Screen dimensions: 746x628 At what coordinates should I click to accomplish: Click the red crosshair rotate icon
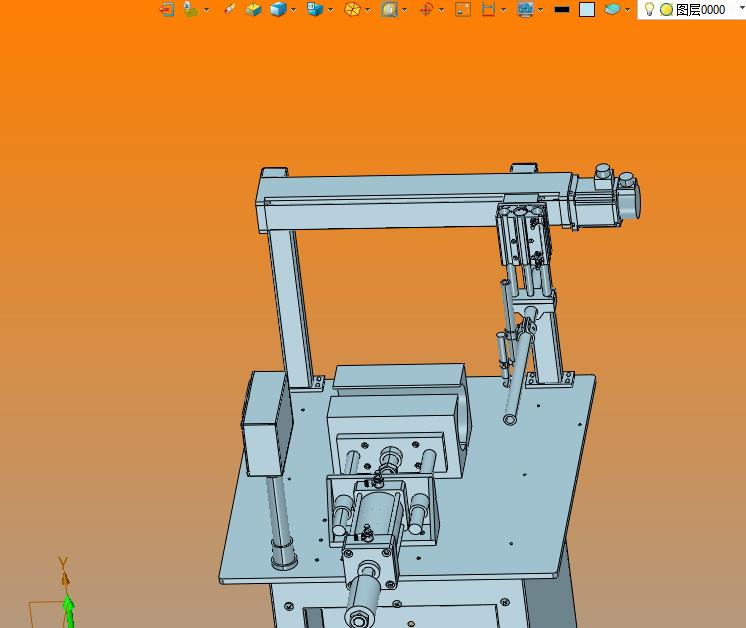point(426,10)
